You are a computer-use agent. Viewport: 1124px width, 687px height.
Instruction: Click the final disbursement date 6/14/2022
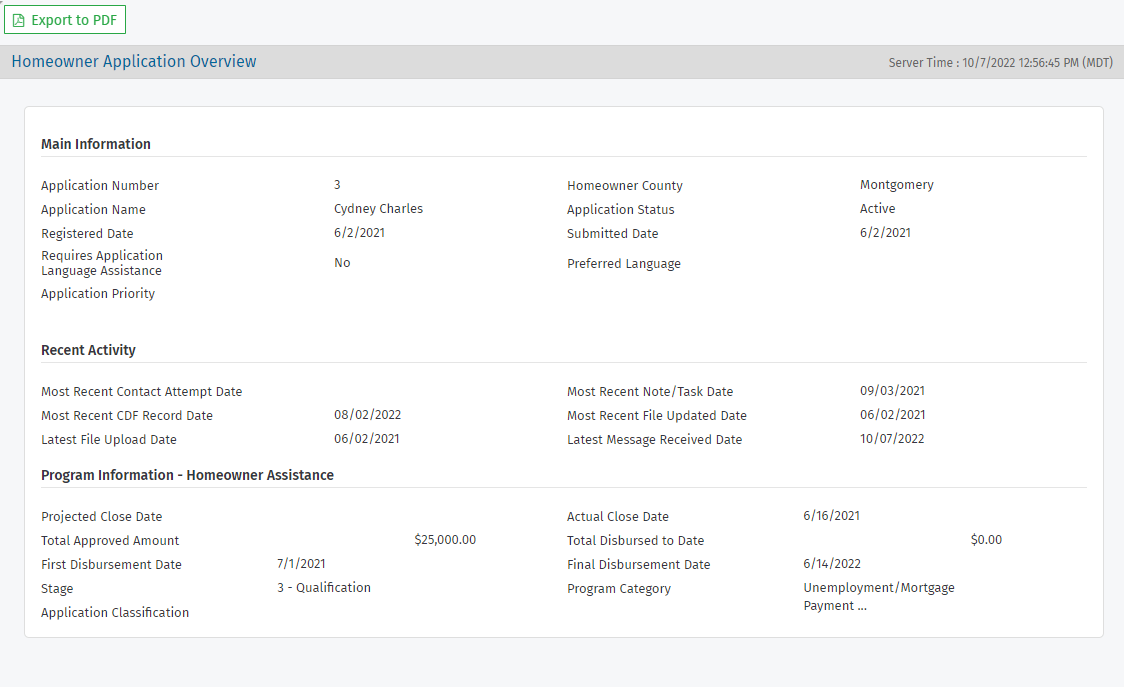[832, 564]
